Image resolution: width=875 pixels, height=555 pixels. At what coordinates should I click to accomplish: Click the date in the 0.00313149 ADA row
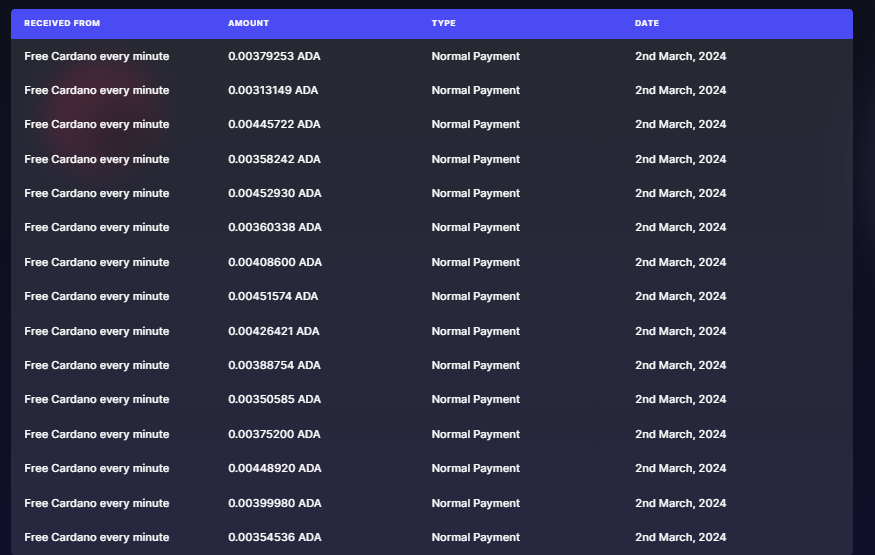[680, 90]
